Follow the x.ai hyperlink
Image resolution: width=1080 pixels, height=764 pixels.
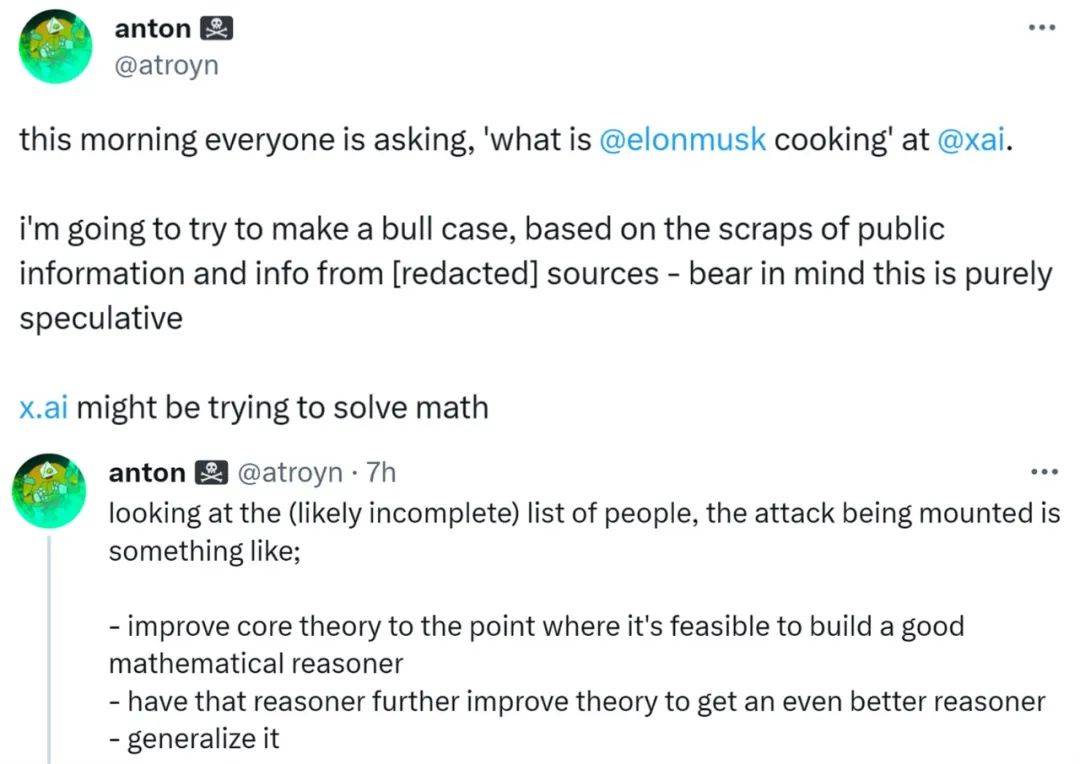[44, 408]
